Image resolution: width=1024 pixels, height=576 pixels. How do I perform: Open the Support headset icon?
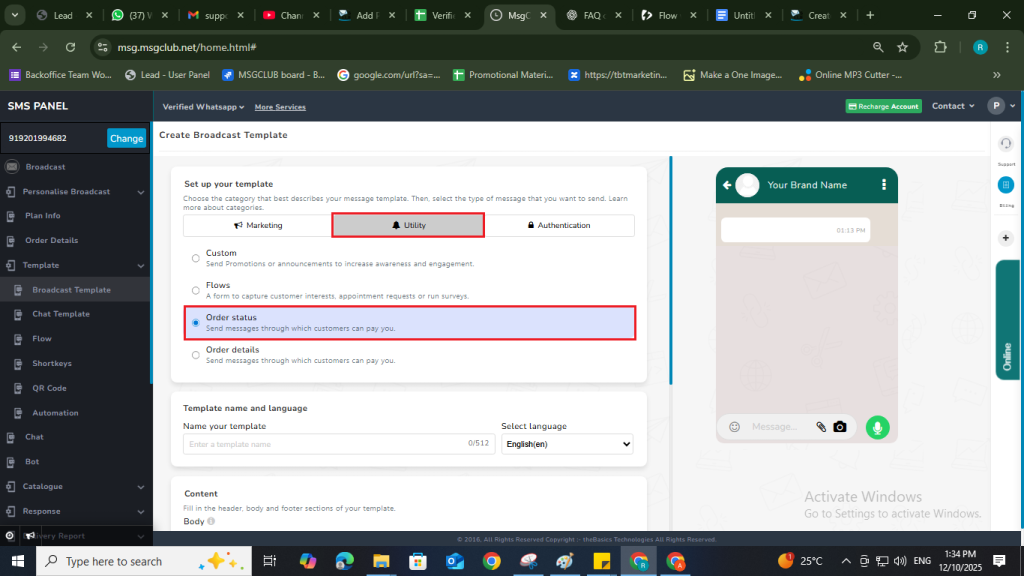1005,144
